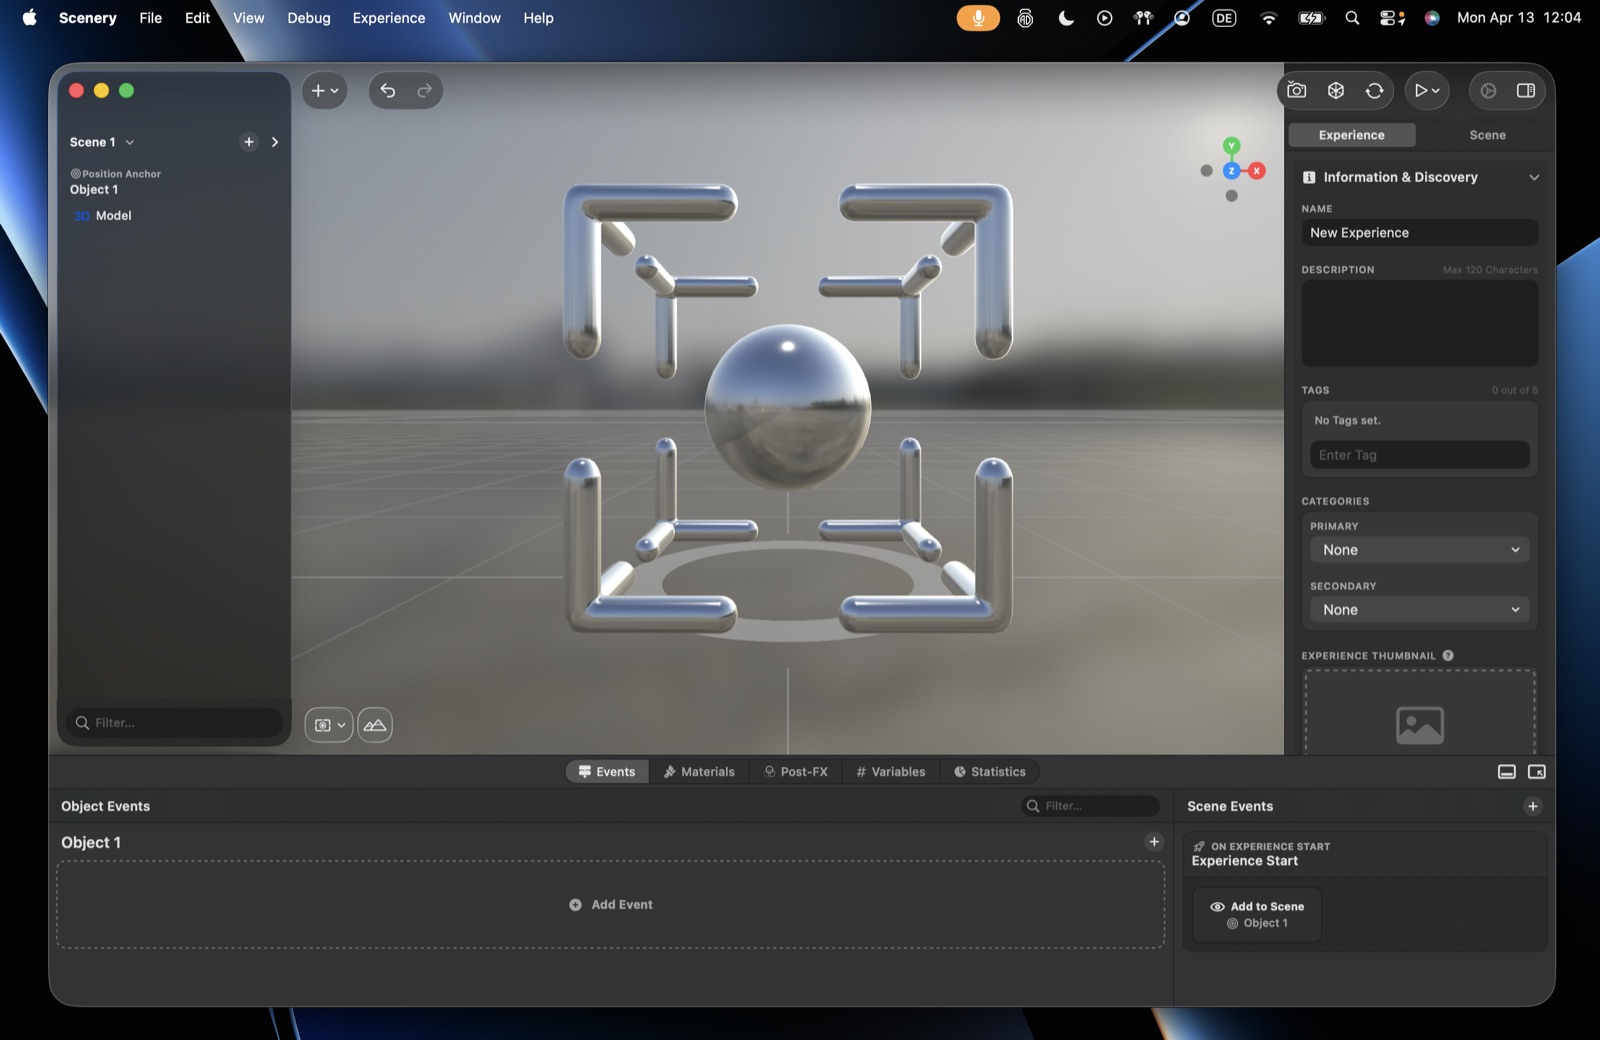Select the Experience Start scene event
The height and width of the screenshot is (1040, 1600).
[1364, 854]
